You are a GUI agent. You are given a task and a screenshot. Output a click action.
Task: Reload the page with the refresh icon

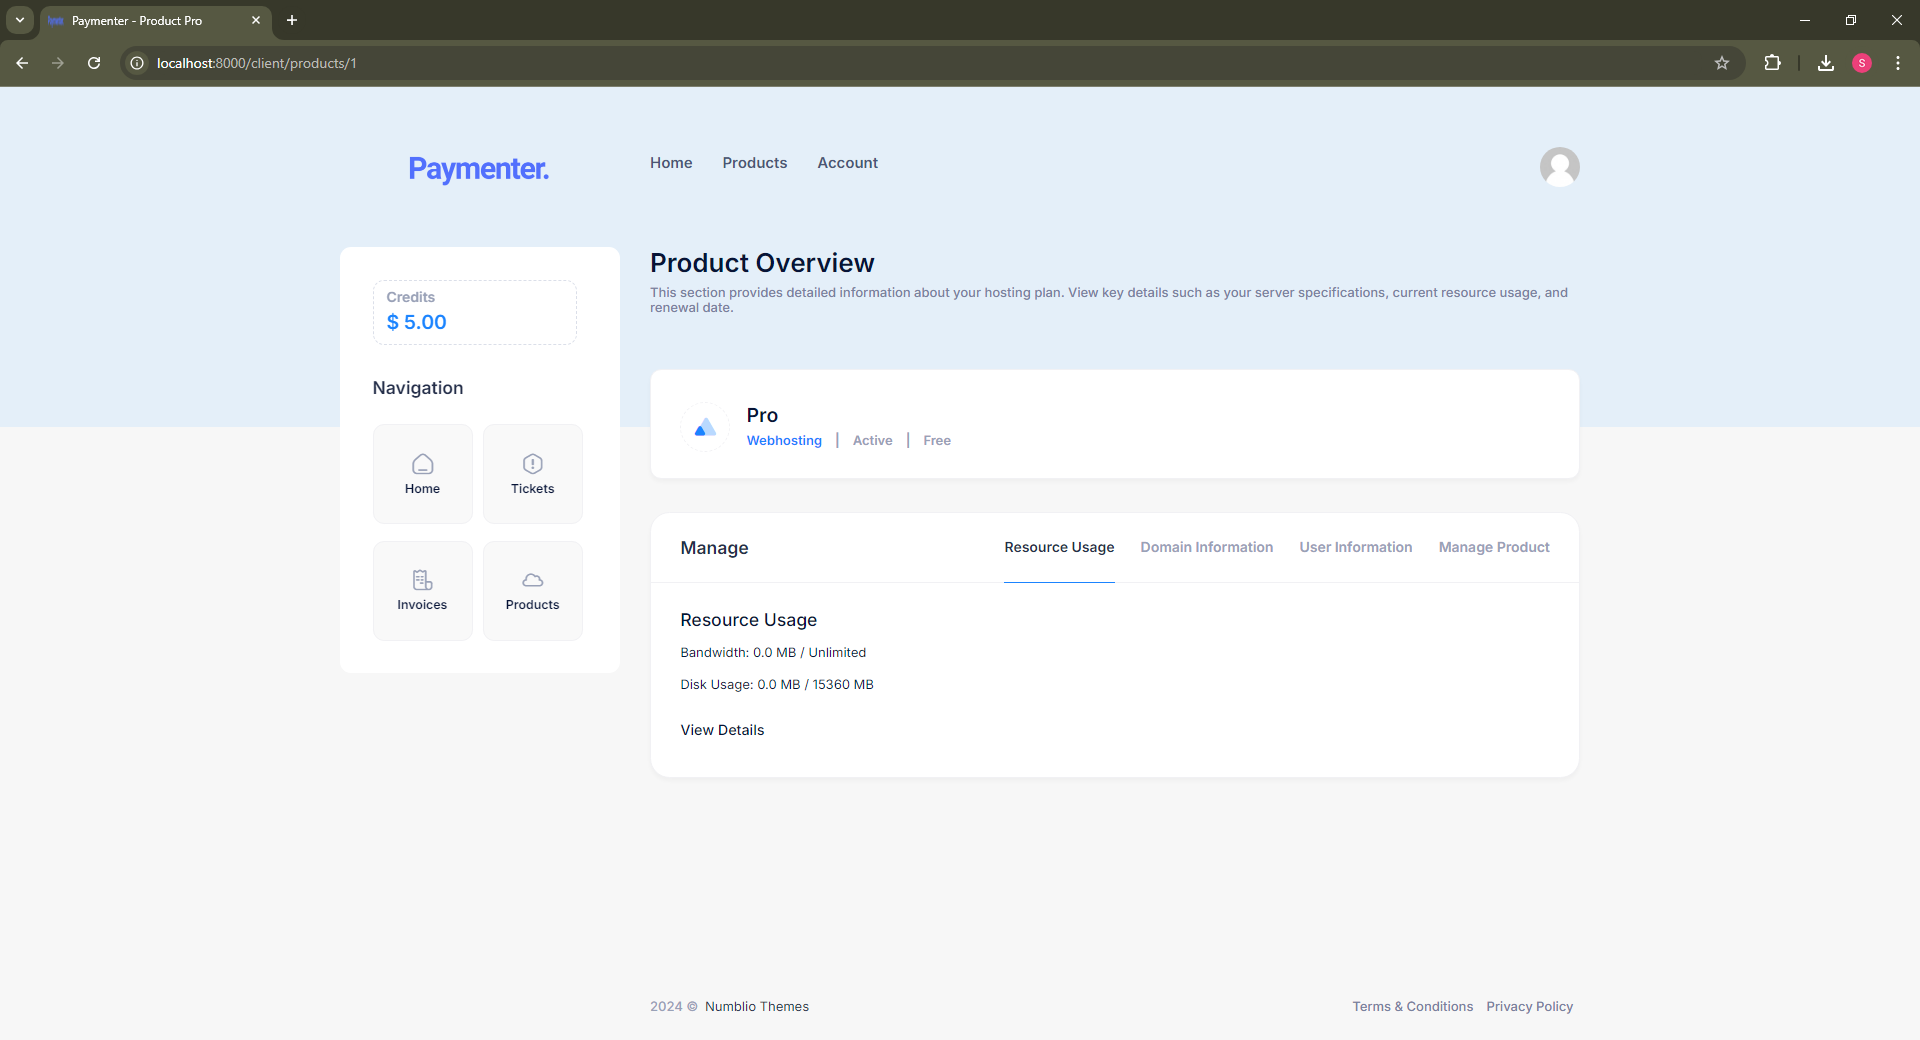[x=94, y=63]
